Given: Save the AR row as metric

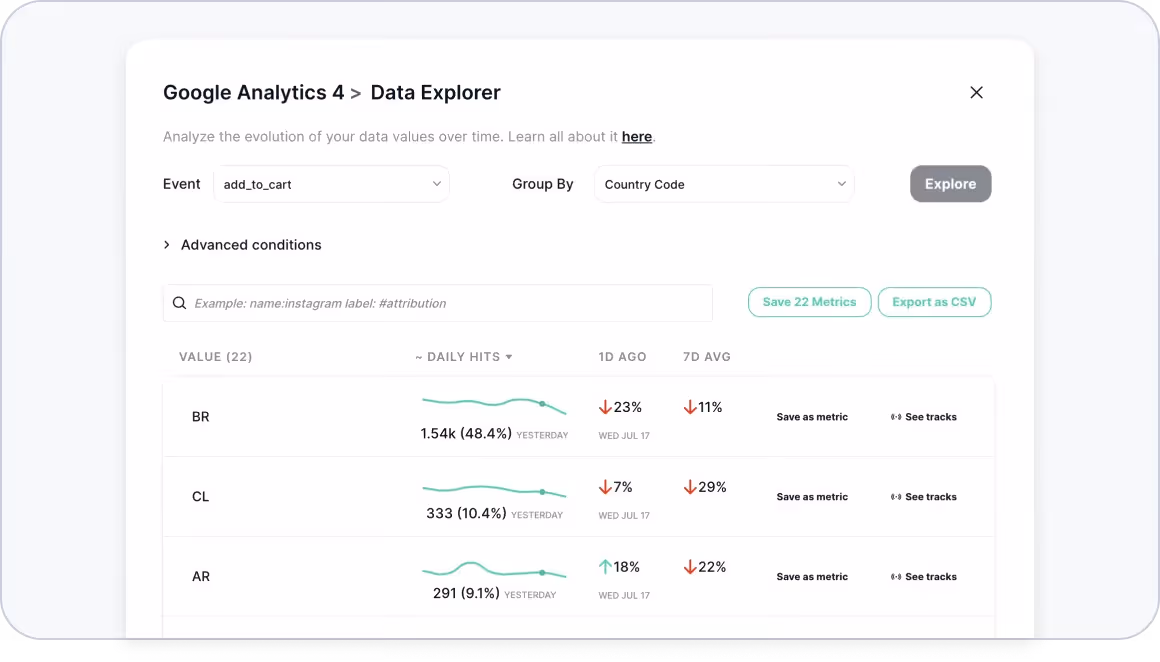Looking at the screenshot, I should click(x=812, y=577).
